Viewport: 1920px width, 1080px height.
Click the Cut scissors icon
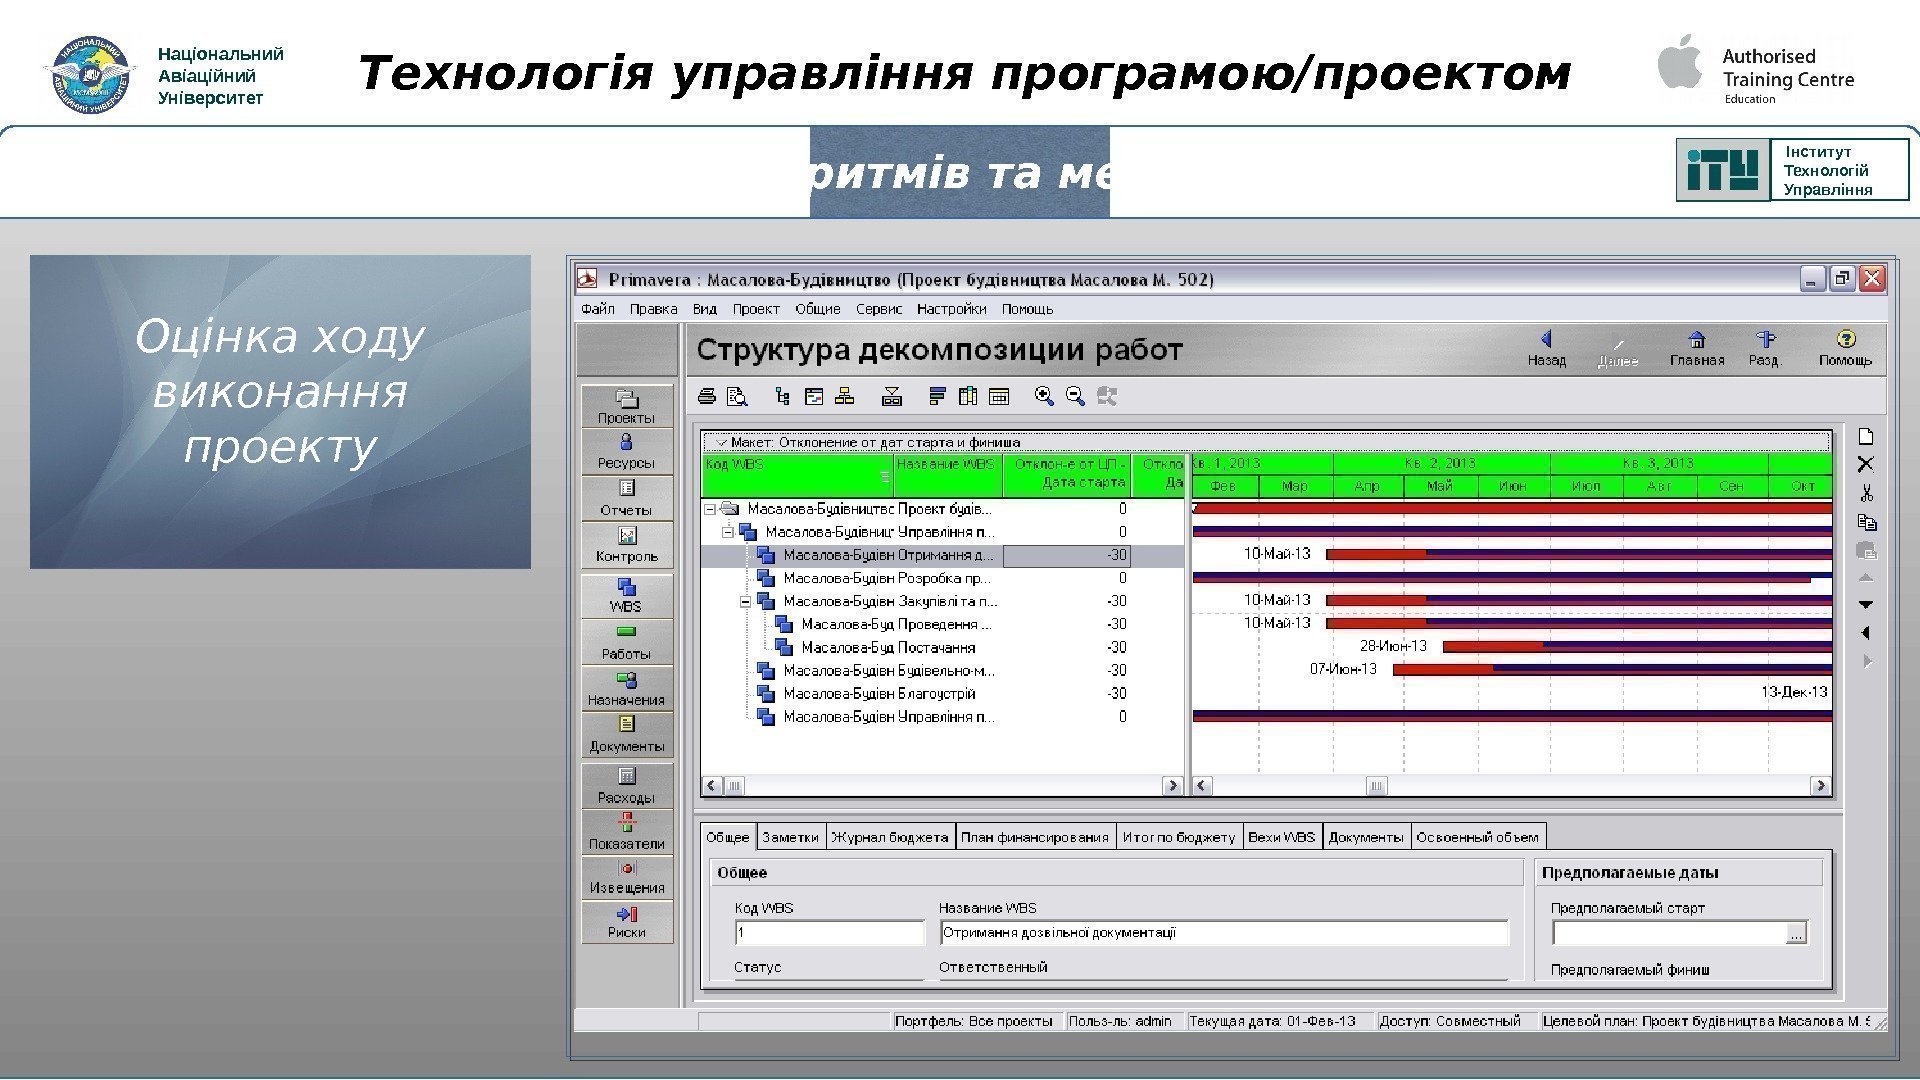click(x=1866, y=493)
